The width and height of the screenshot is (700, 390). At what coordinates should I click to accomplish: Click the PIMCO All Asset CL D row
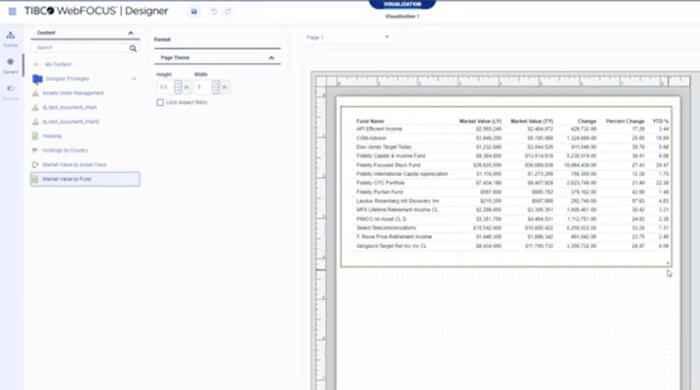512,219
